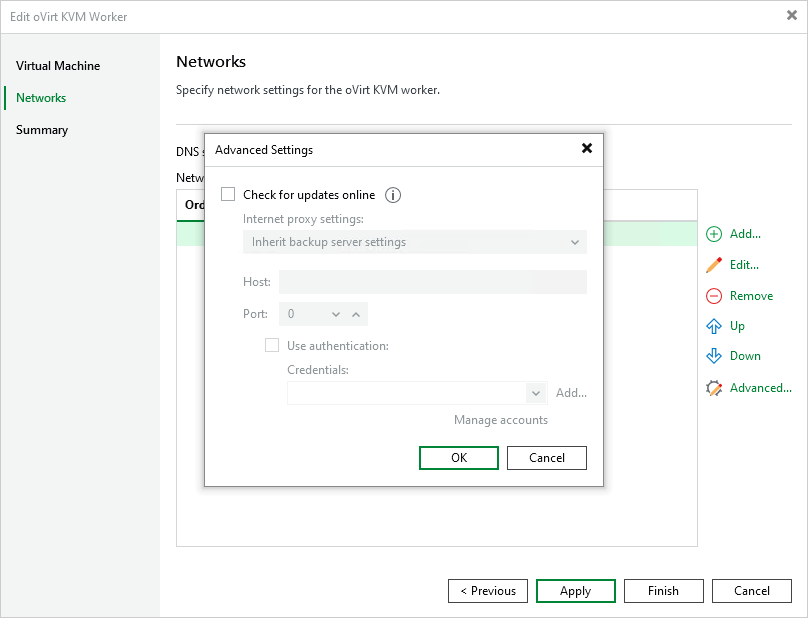The image size is (808, 618).
Task: Enable Check for updates online
Action: click(227, 195)
